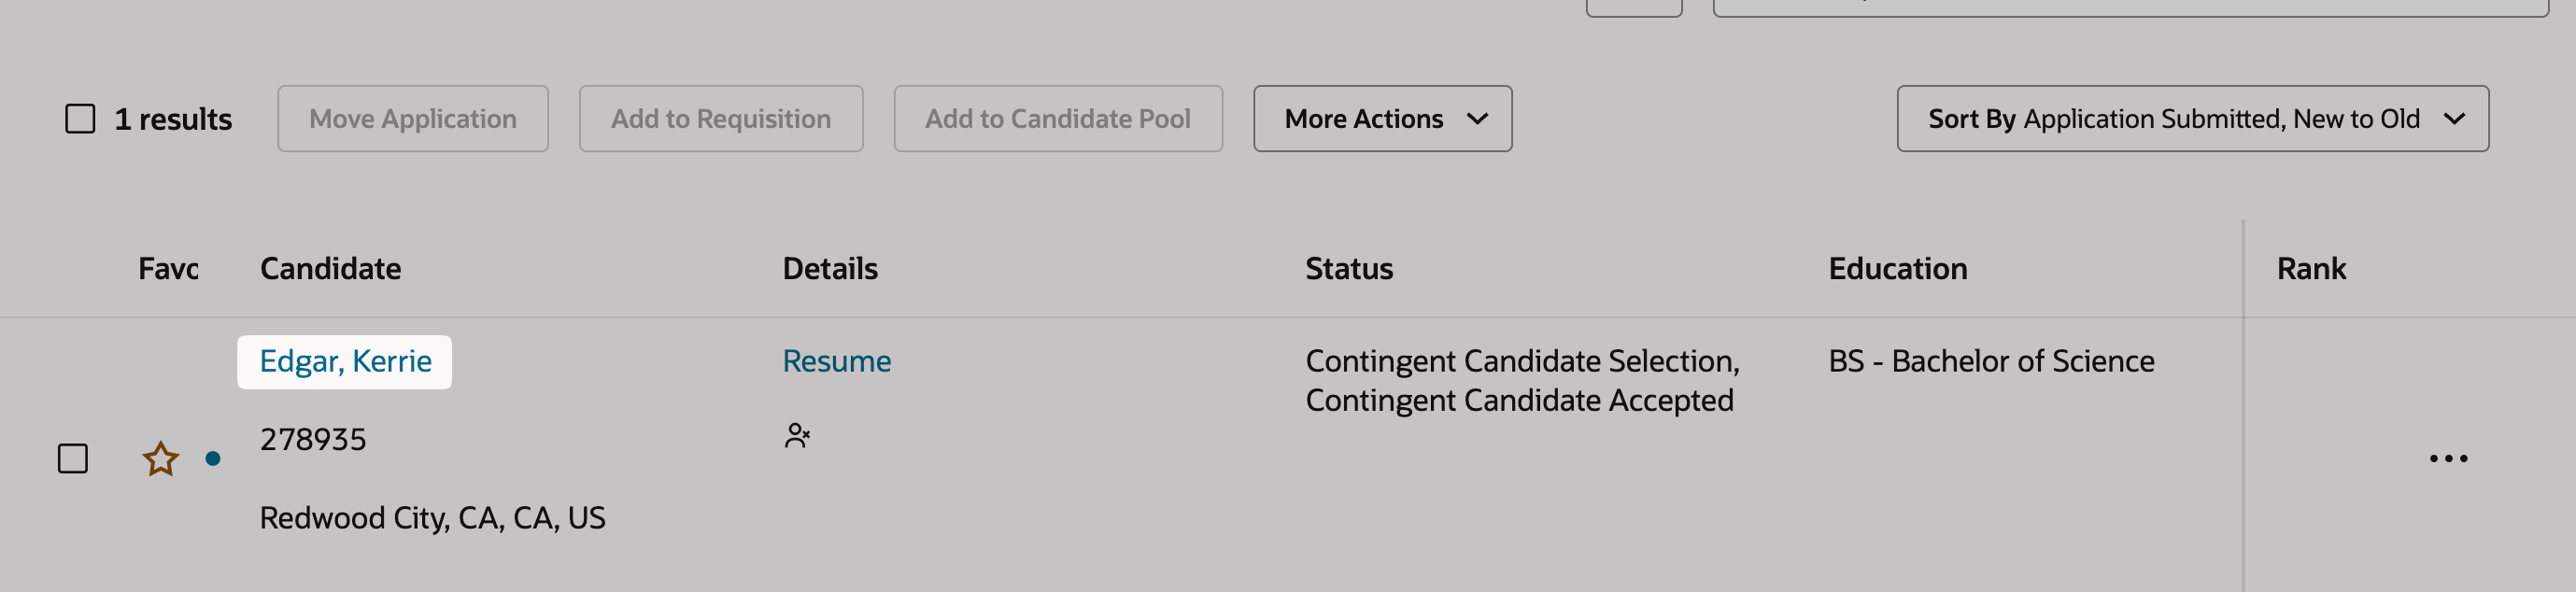Mark Kerrie Edgar as favorite with star
This screenshot has height=592, width=2576.
tap(160, 459)
